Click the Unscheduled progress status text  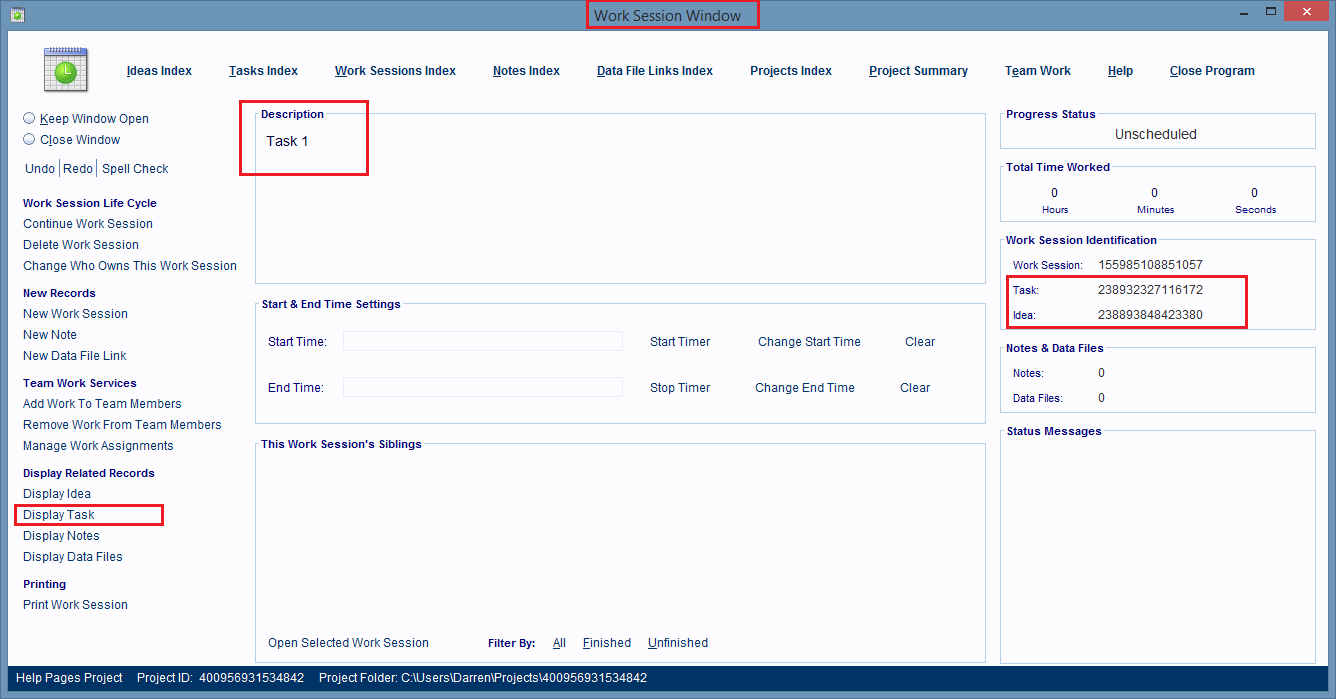1156,134
